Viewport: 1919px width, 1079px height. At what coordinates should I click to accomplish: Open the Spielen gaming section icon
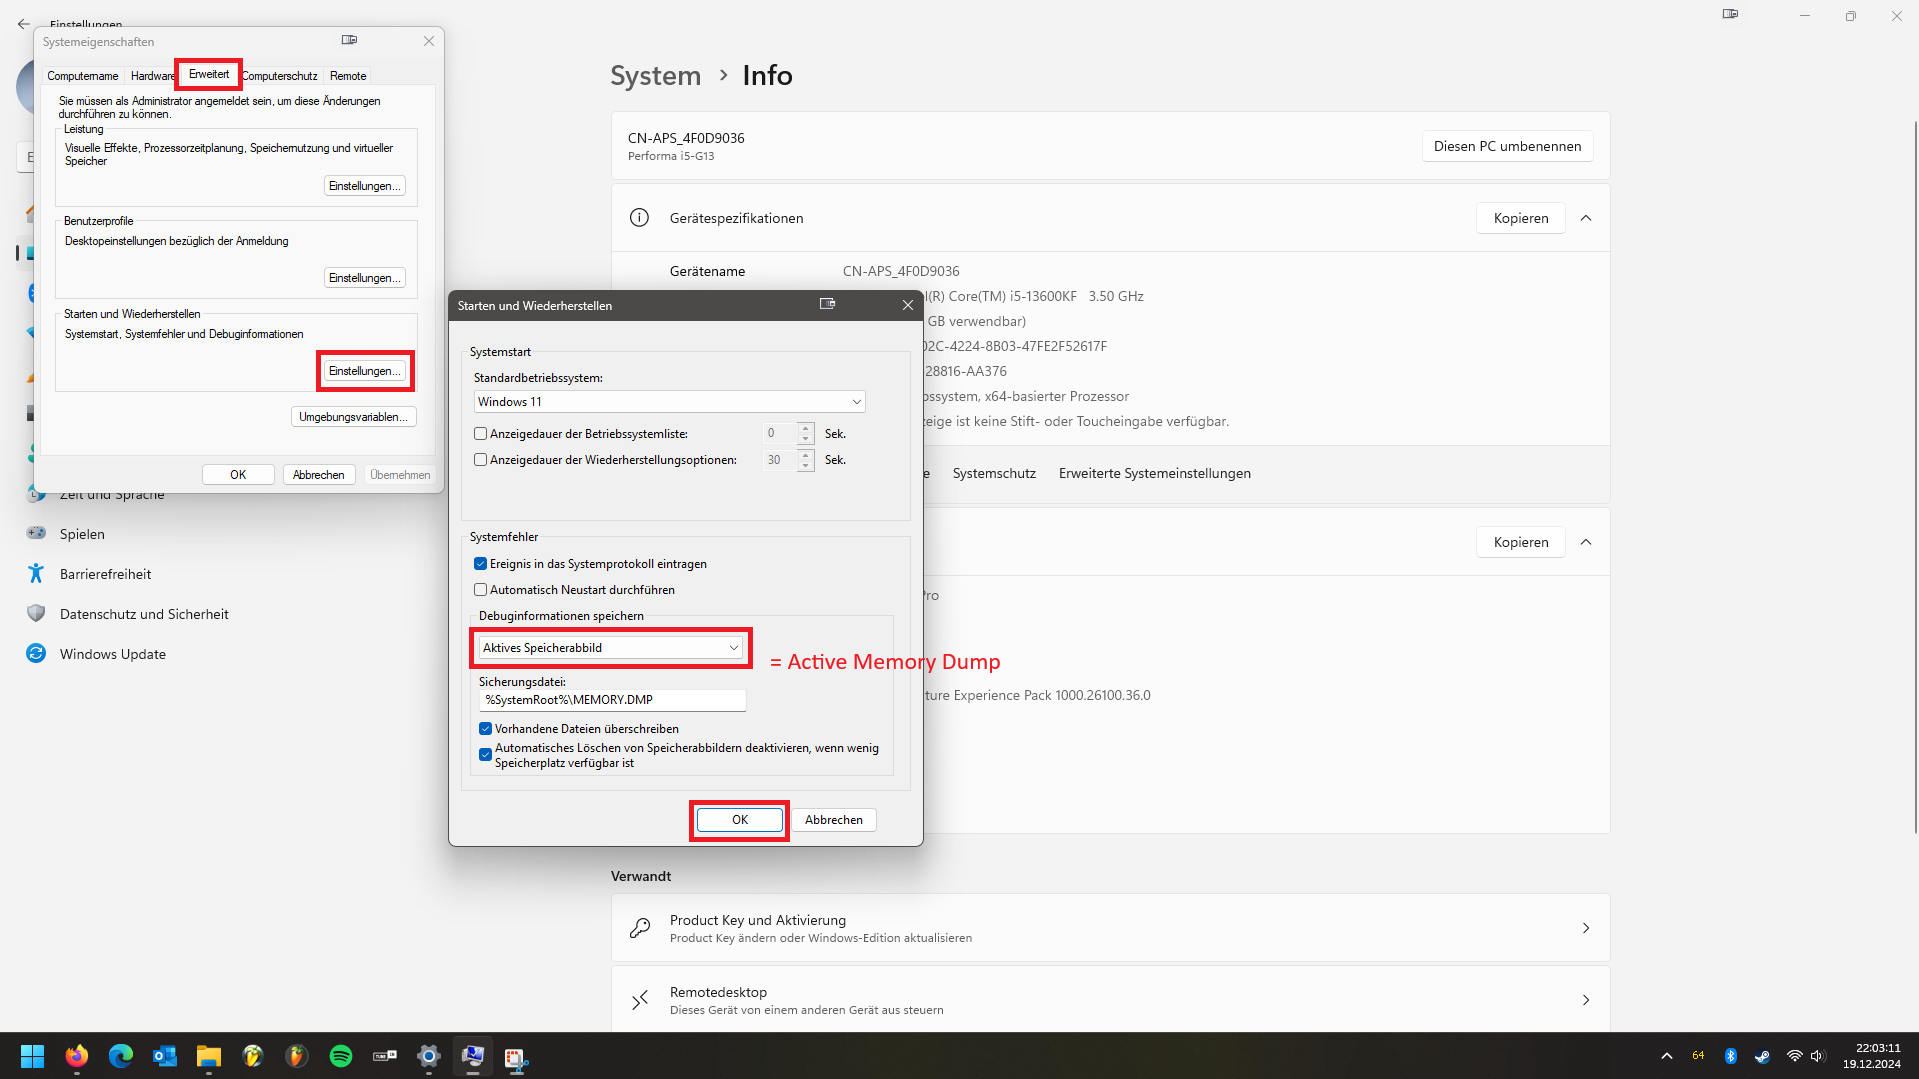point(36,534)
